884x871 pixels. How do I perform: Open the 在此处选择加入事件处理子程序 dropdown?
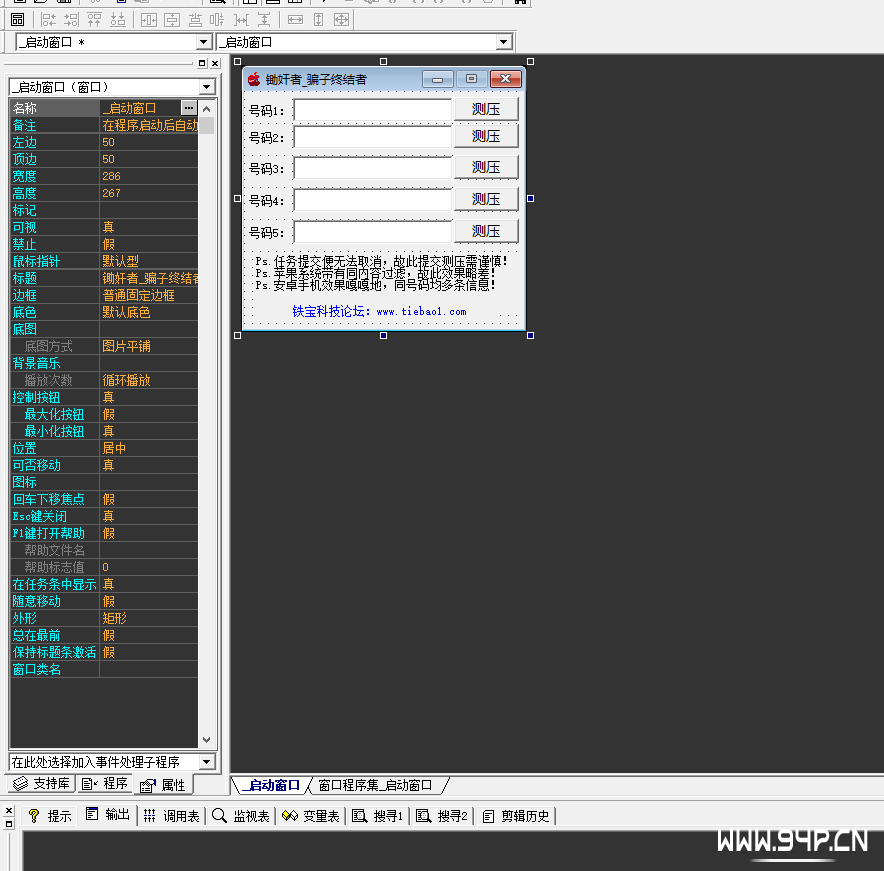point(206,762)
